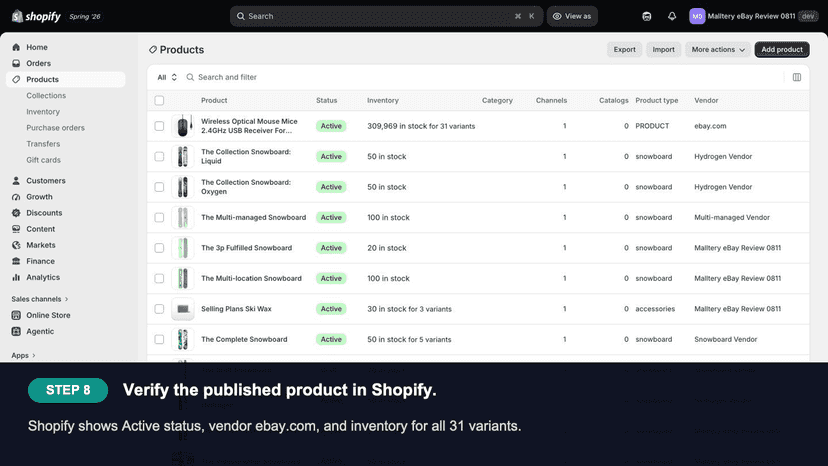
Task: Click the Discounts sidebar icon
Action: point(16,213)
